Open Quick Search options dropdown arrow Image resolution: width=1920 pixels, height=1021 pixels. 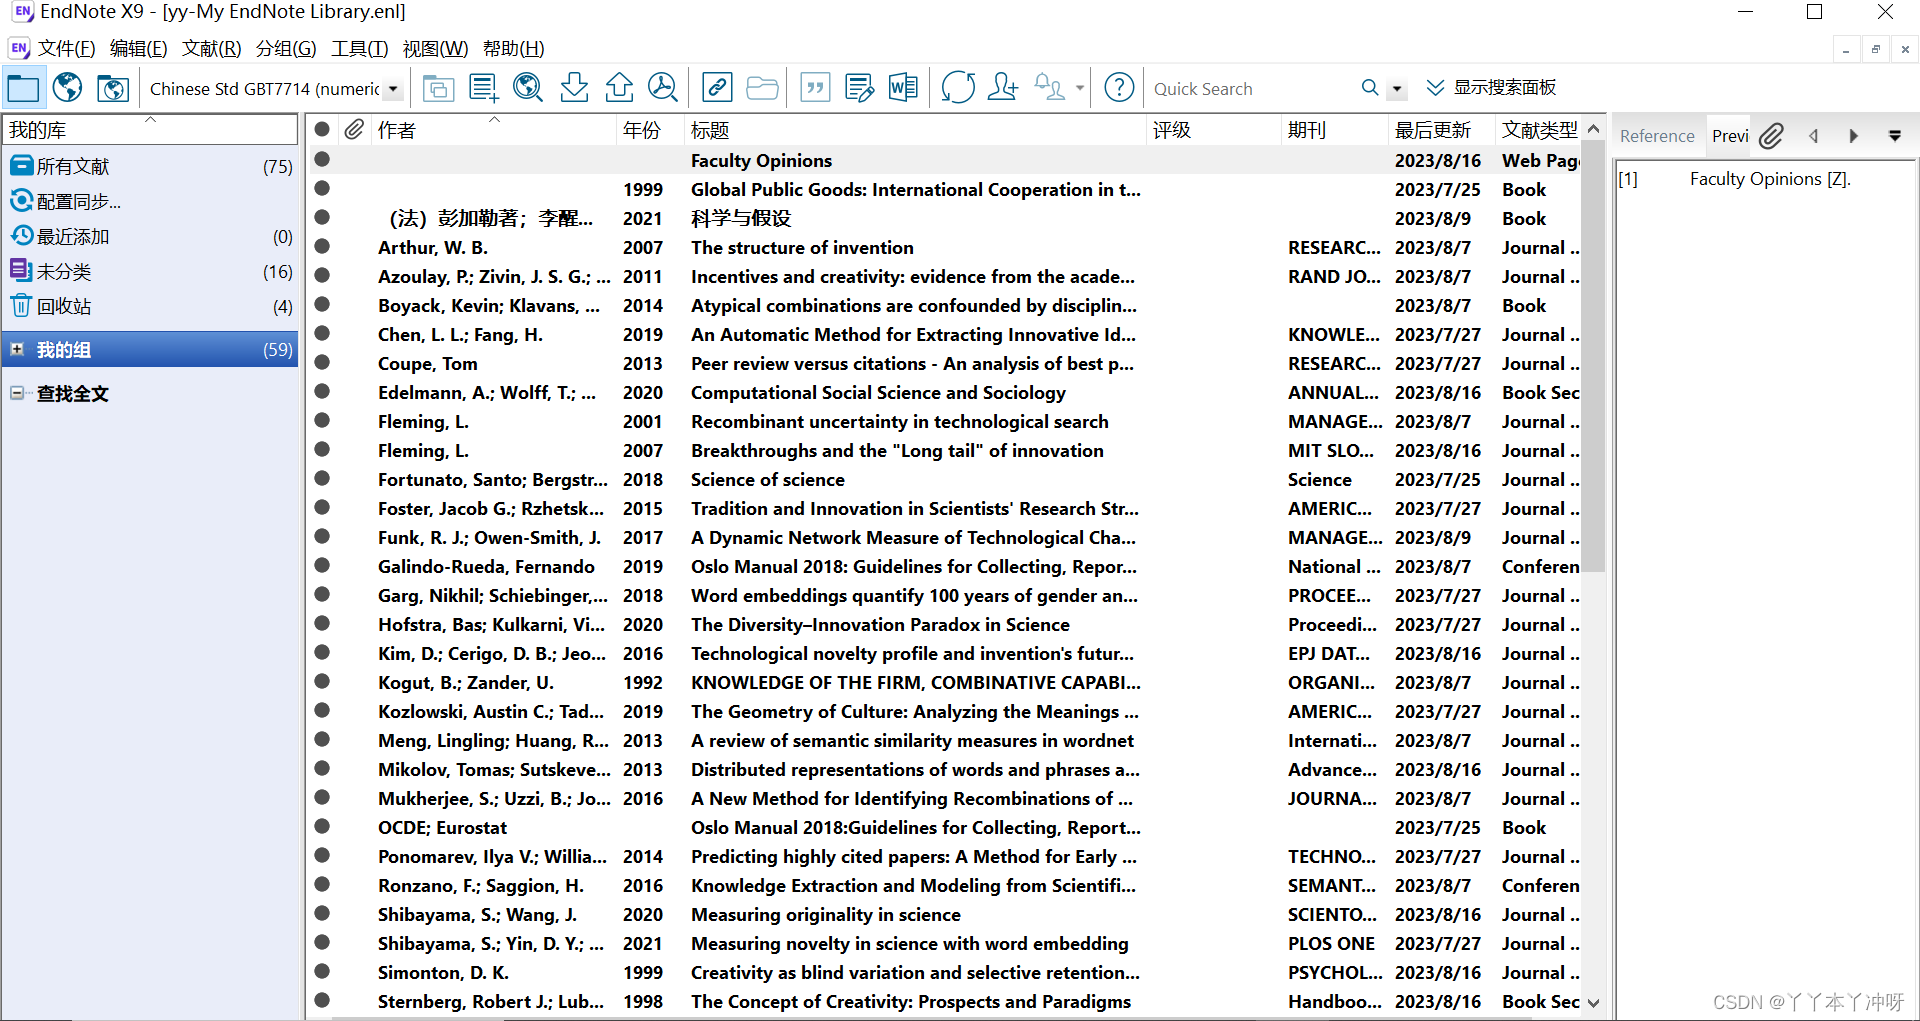coord(1397,89)
